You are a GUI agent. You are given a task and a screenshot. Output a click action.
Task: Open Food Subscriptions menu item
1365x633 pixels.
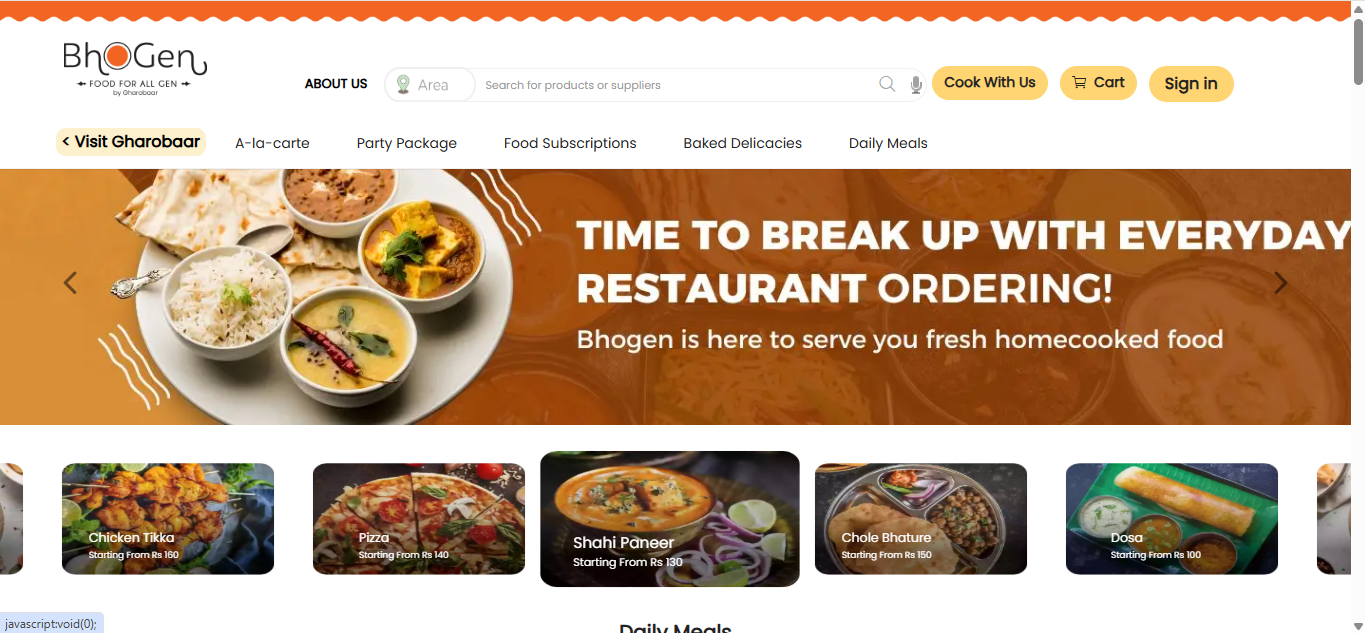tap(570, 143)
